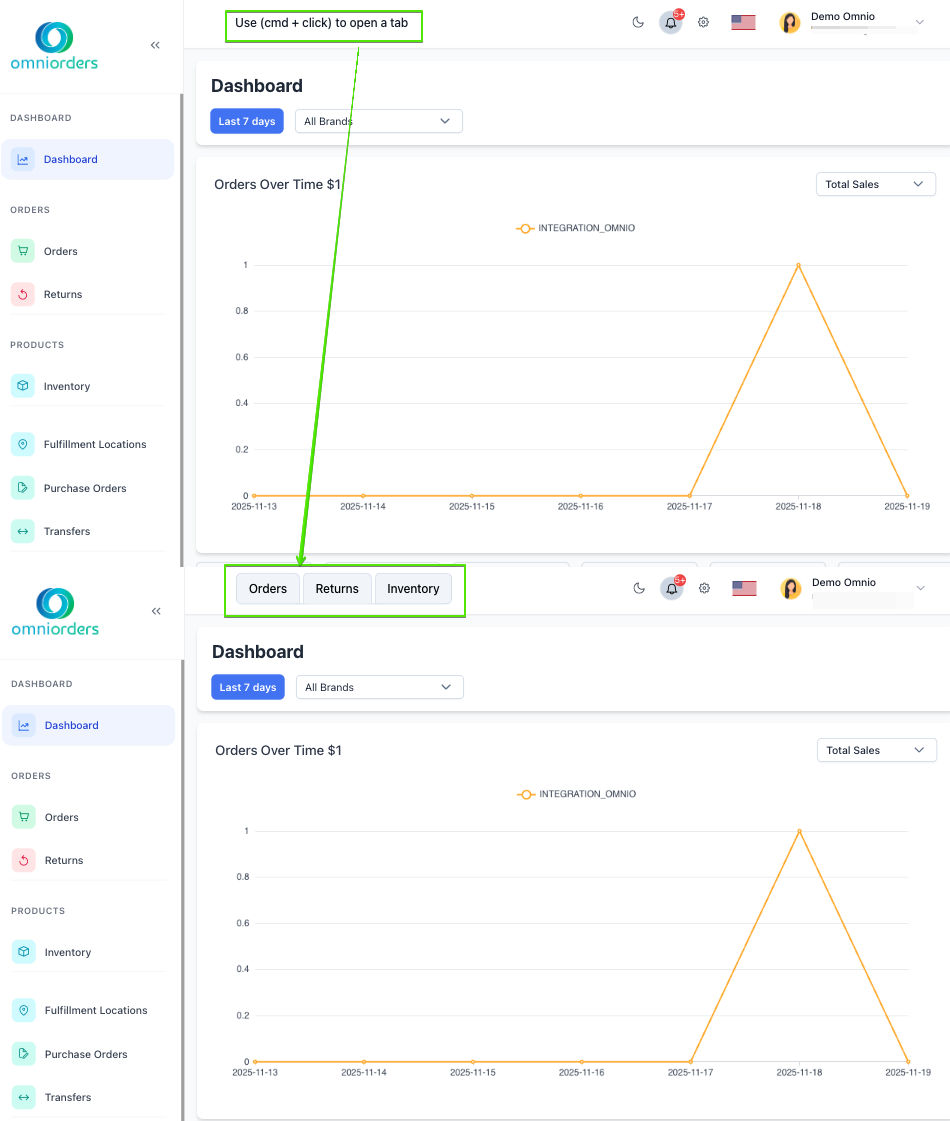Toggle dark mode moon in lower header
This screenshot has height=1121, width=950.
pyautogui.click(x=639, y=588)
